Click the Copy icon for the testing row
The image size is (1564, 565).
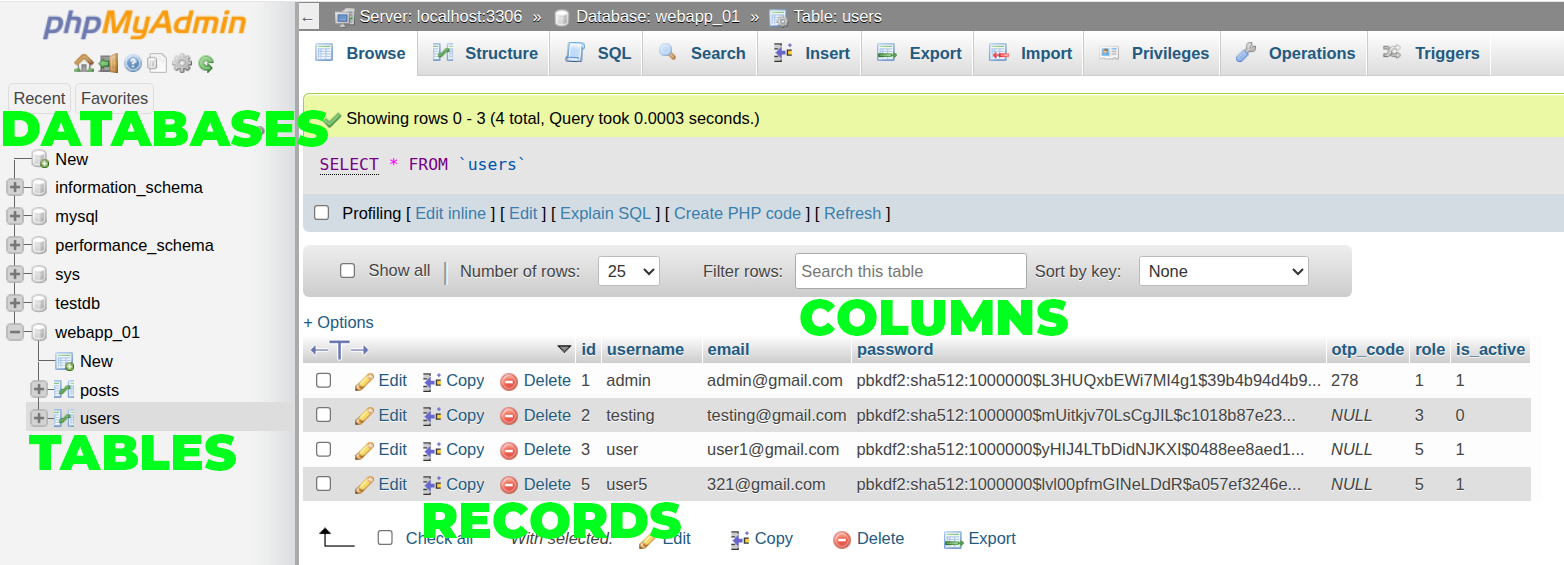[432, 416]
